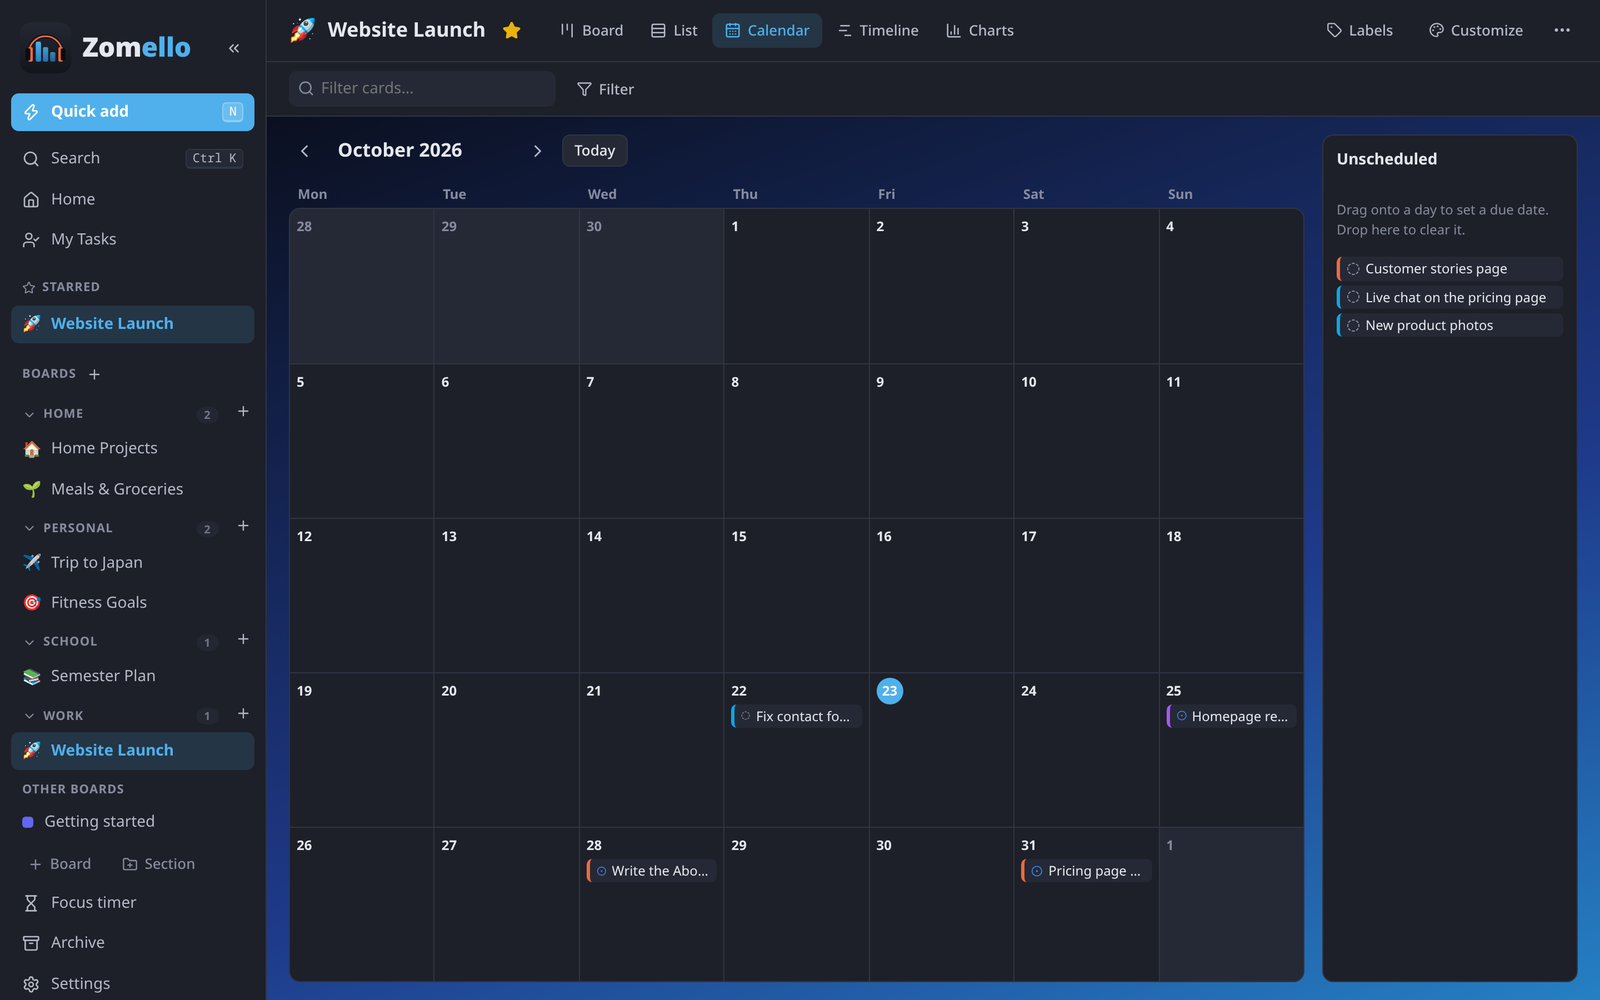Select the highlighted day 23

coord(890,691)
